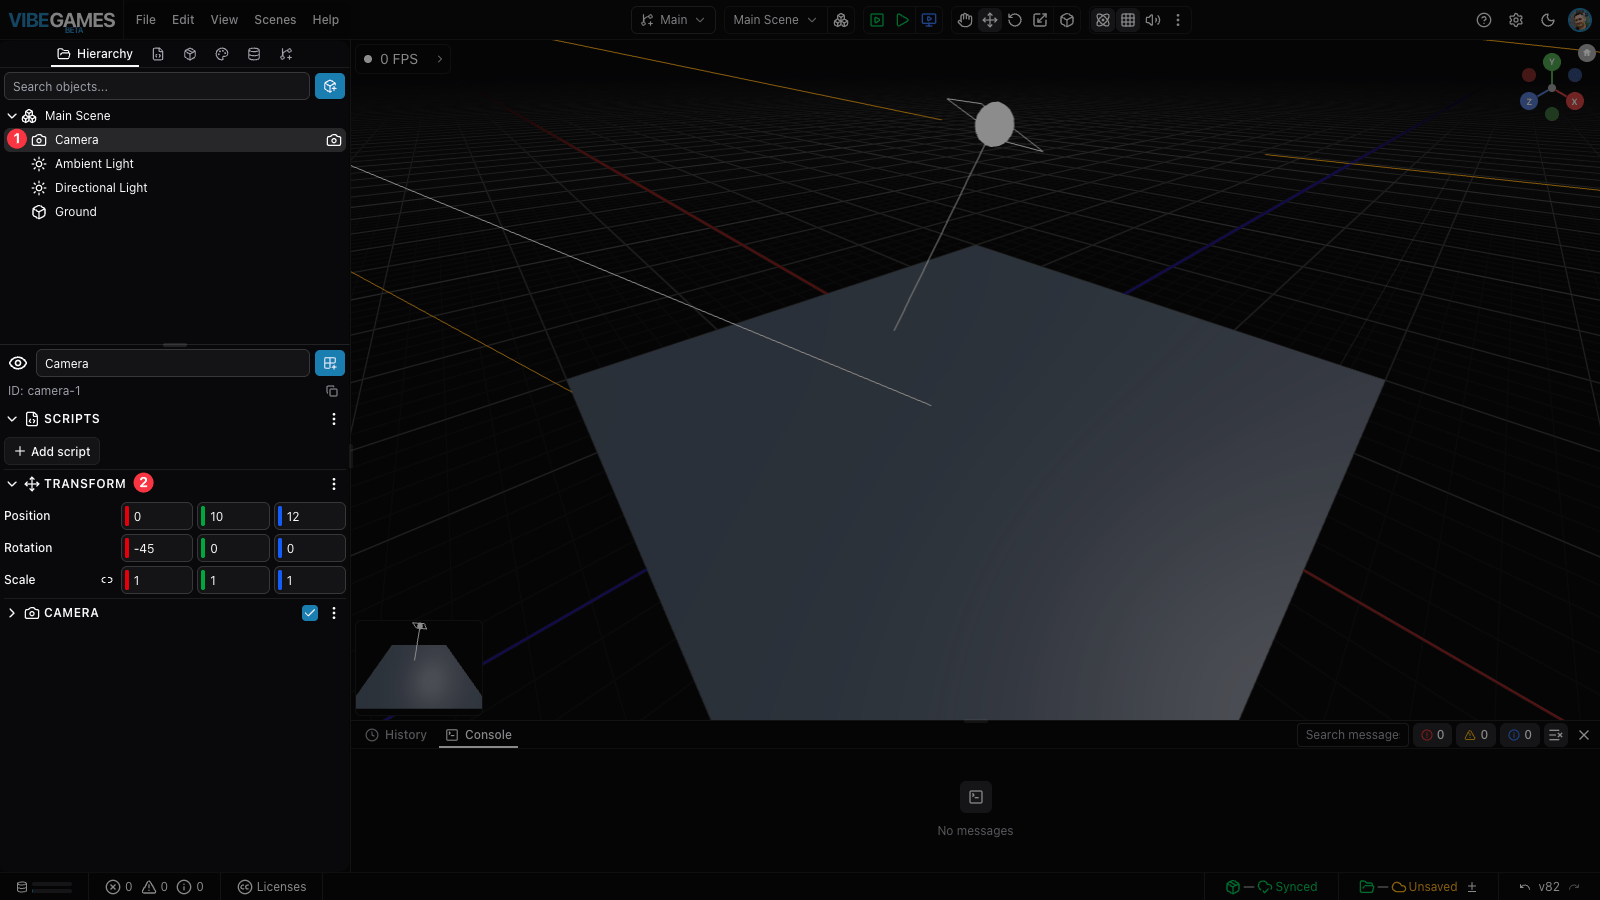Switch to the History tab
The image size is (1600, 900).
click(x=396, y=735)
